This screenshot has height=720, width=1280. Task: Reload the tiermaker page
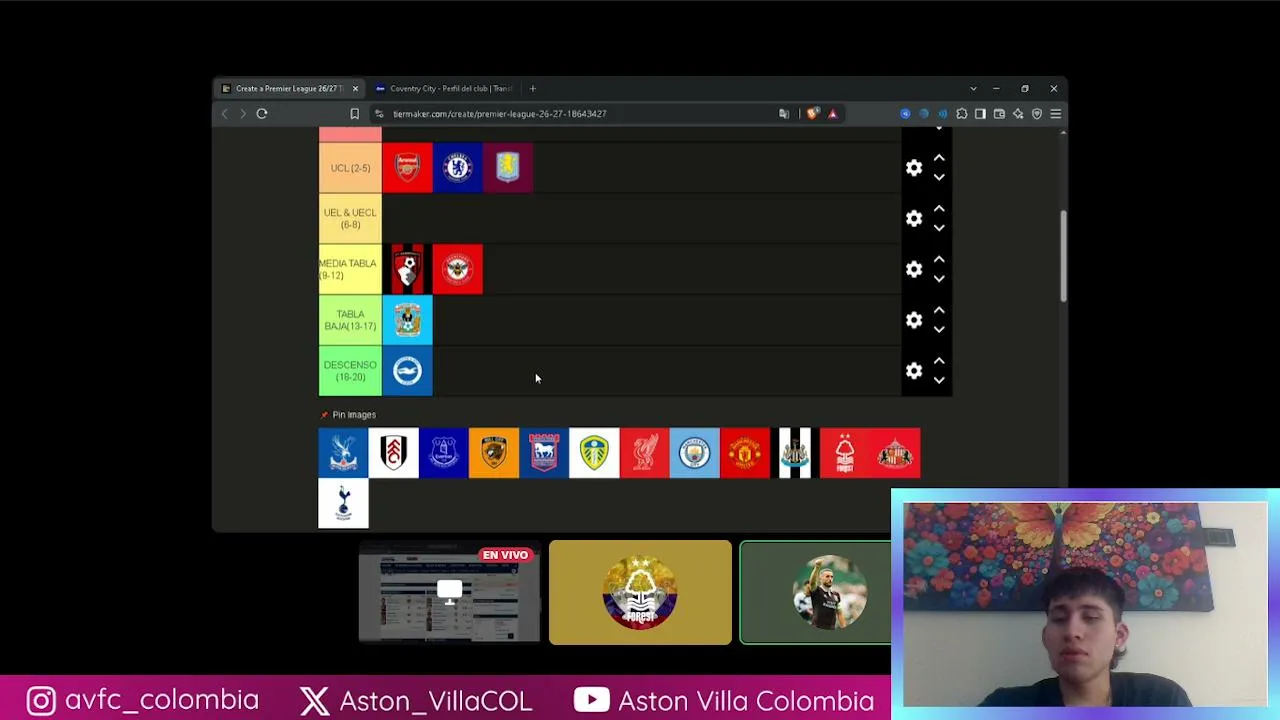262,114
